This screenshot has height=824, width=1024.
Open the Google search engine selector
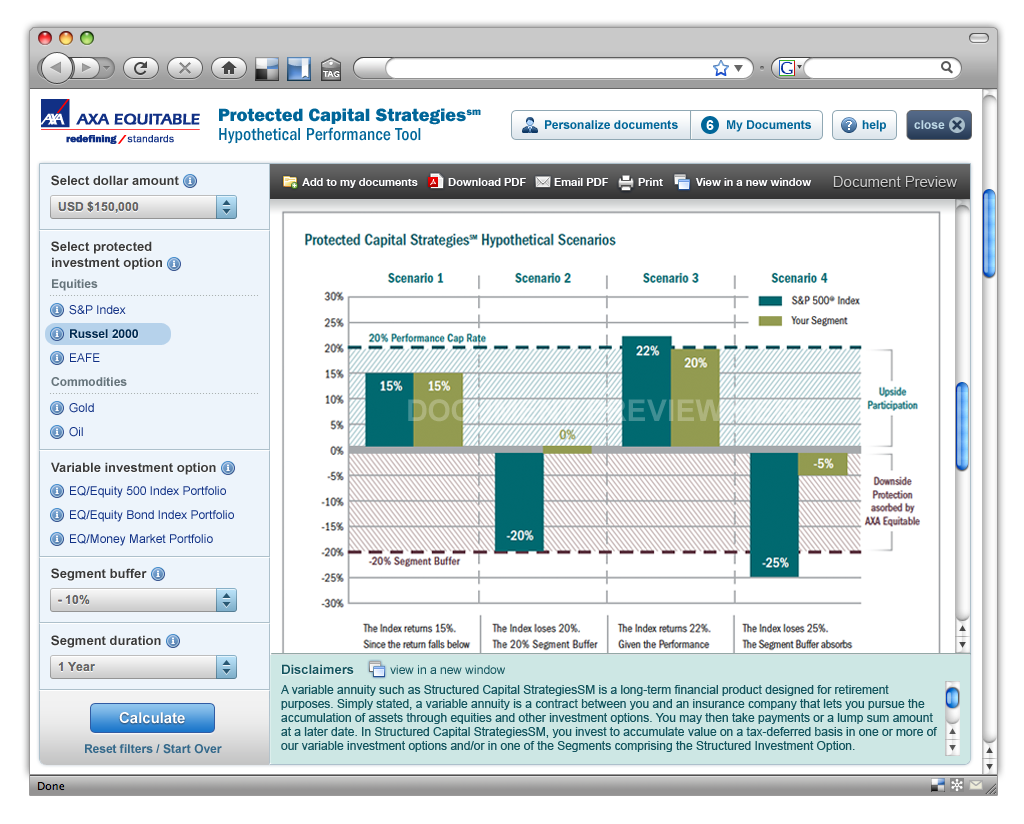(x=790, y=68)
